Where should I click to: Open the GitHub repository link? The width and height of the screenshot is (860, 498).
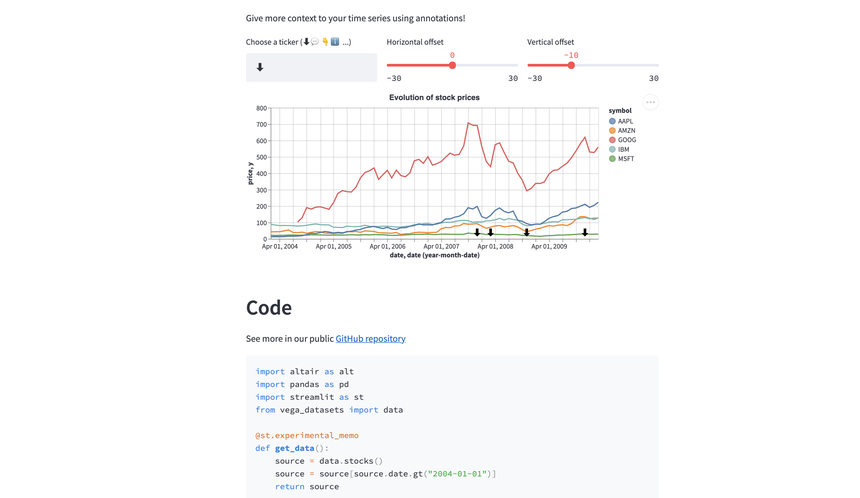tap(370, 339)
